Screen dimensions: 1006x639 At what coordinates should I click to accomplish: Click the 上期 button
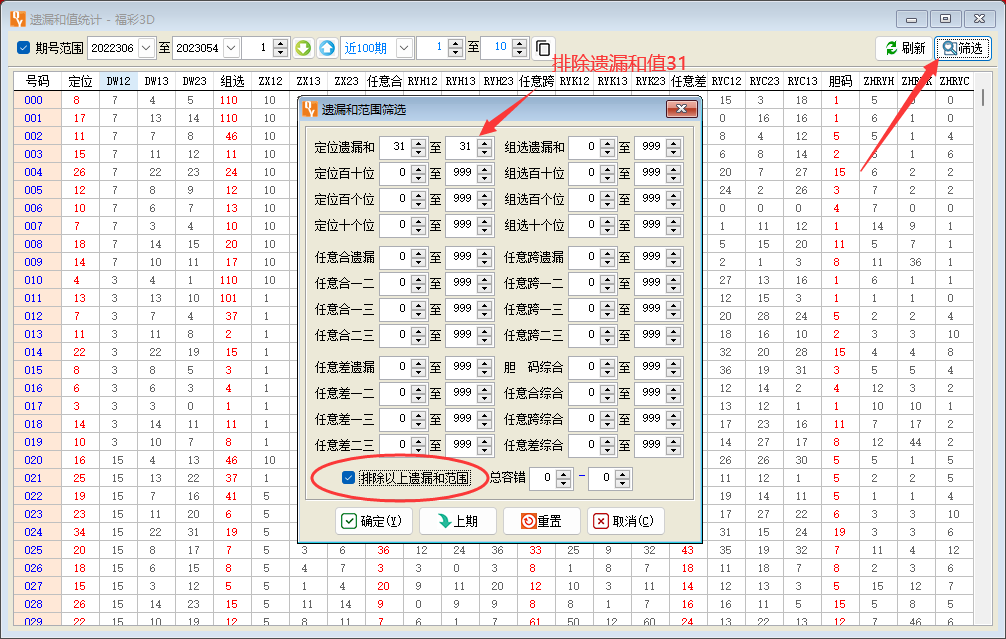click(458, 521)
